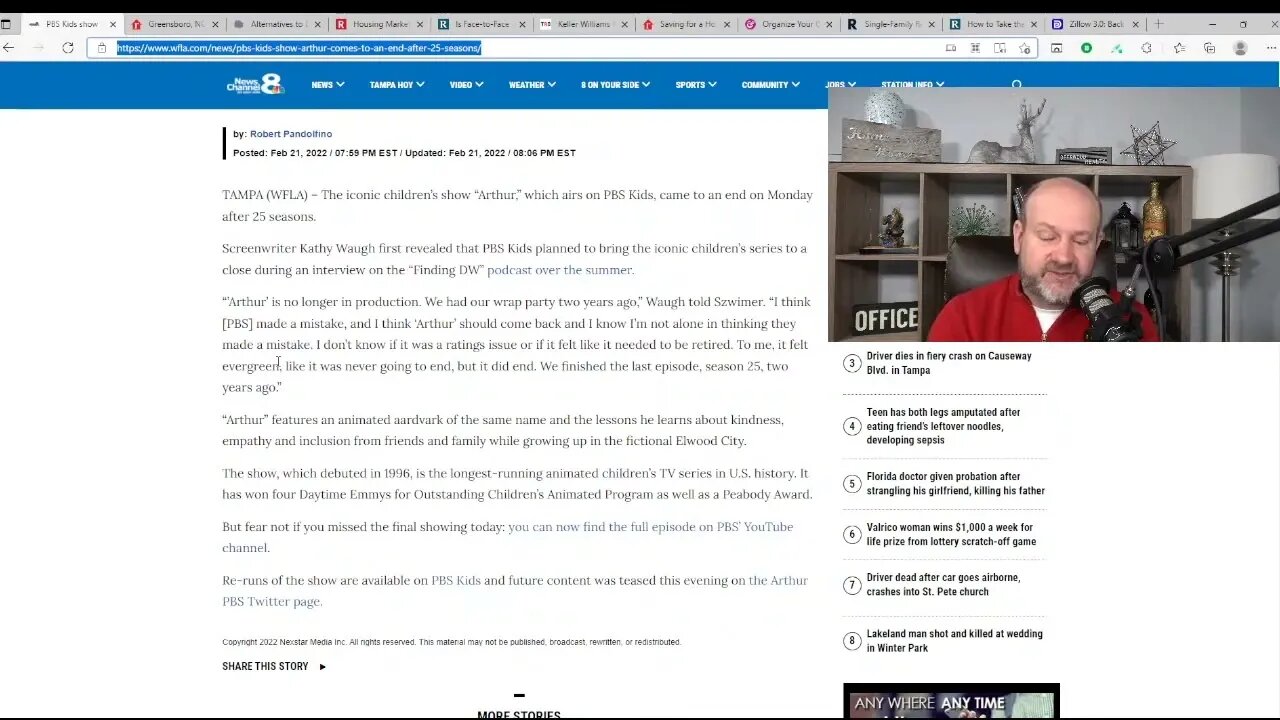Open Settings and more menu
Image resolution: width=1280 pixels, height=720 pixels.
coord(1269,48)
